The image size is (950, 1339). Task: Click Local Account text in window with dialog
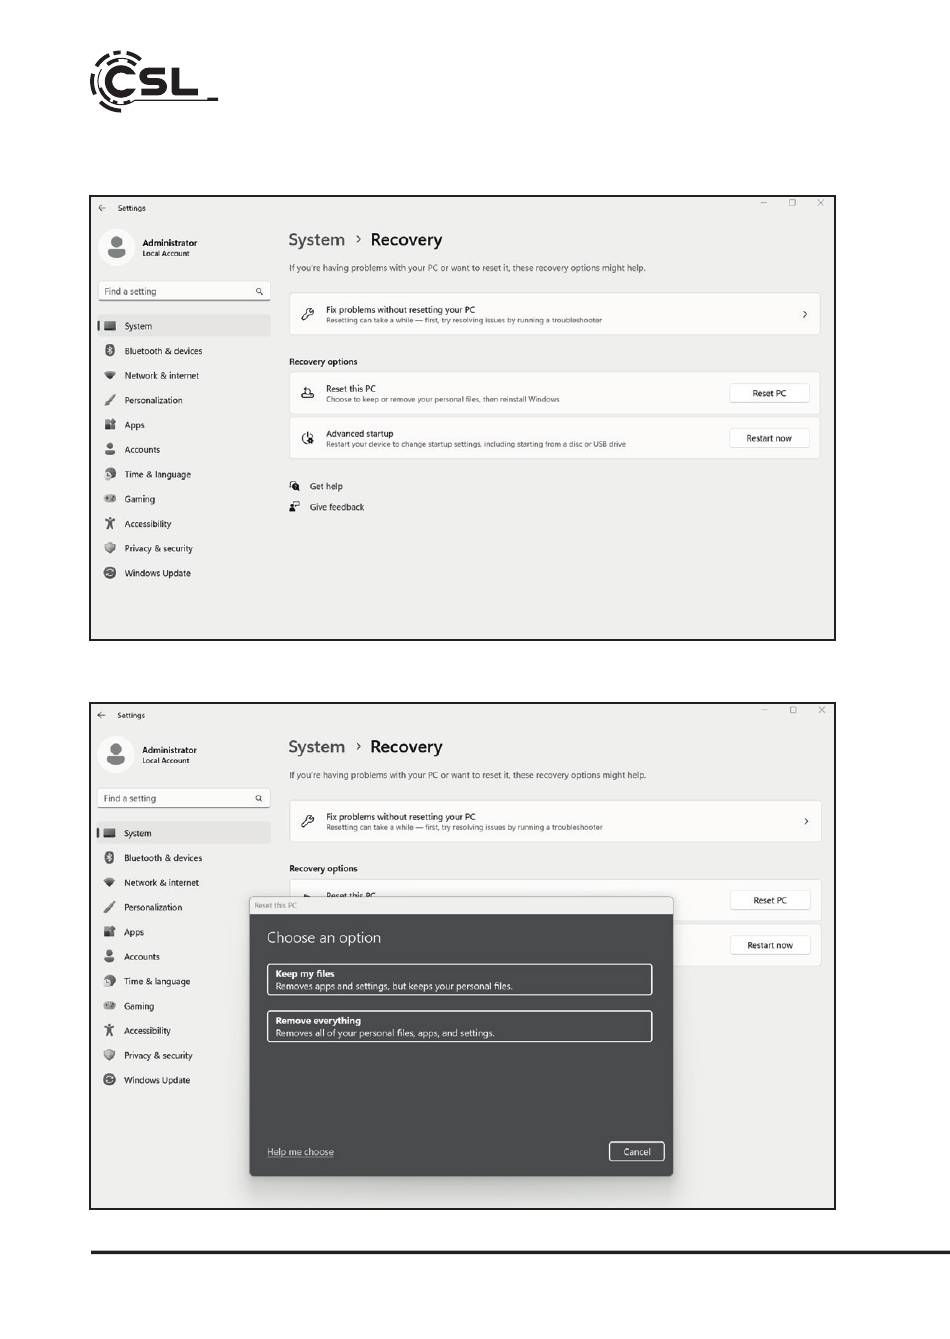pos(165,761)
